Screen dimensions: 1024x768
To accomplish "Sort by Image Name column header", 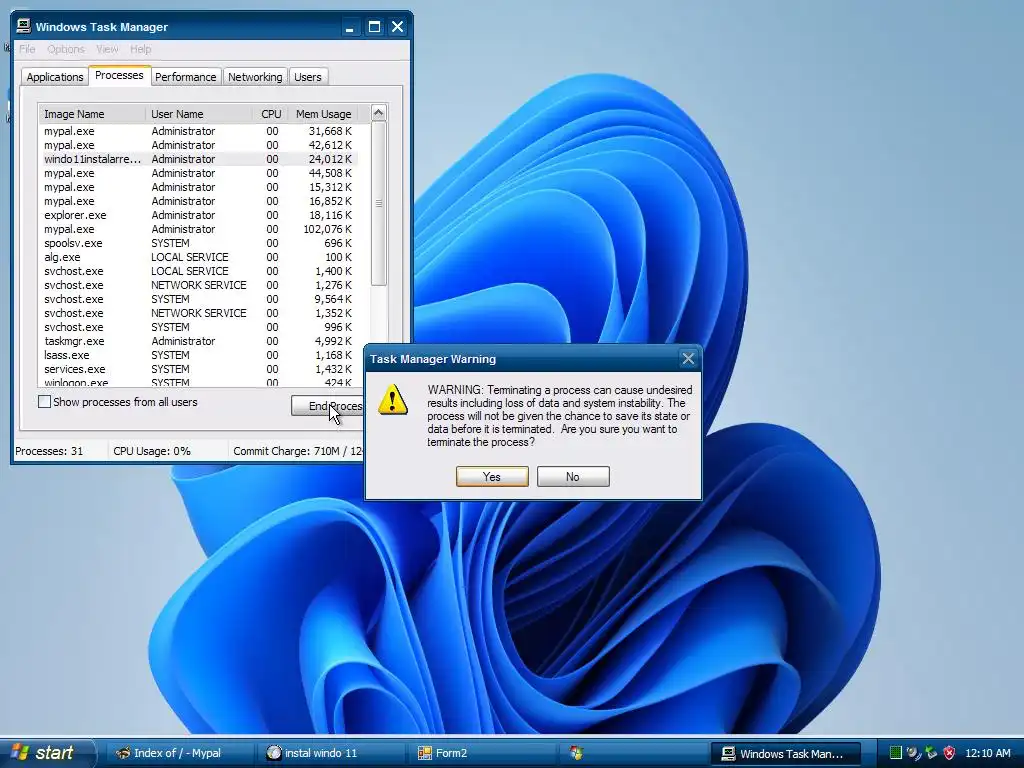I will tap(92, 114).
